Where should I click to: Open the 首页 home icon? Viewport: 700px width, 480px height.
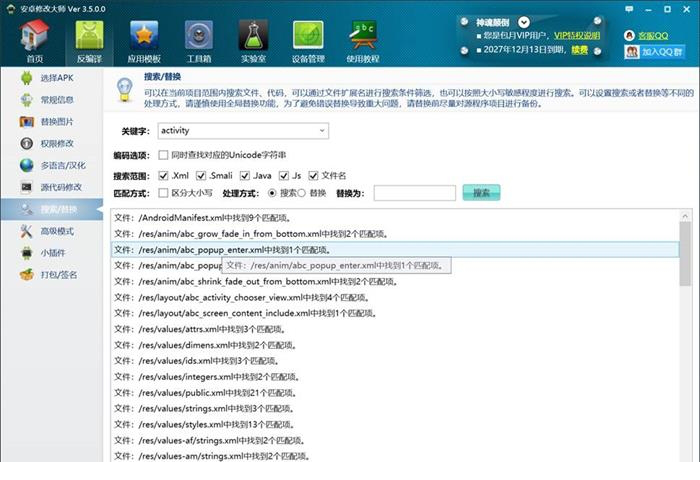coord(34,36)
